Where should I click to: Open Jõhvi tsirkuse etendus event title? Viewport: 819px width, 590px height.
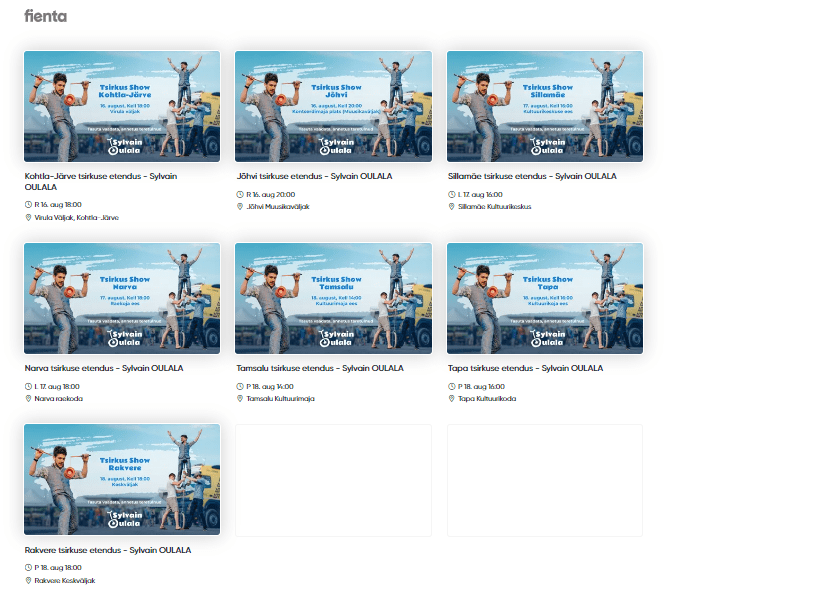314,176
